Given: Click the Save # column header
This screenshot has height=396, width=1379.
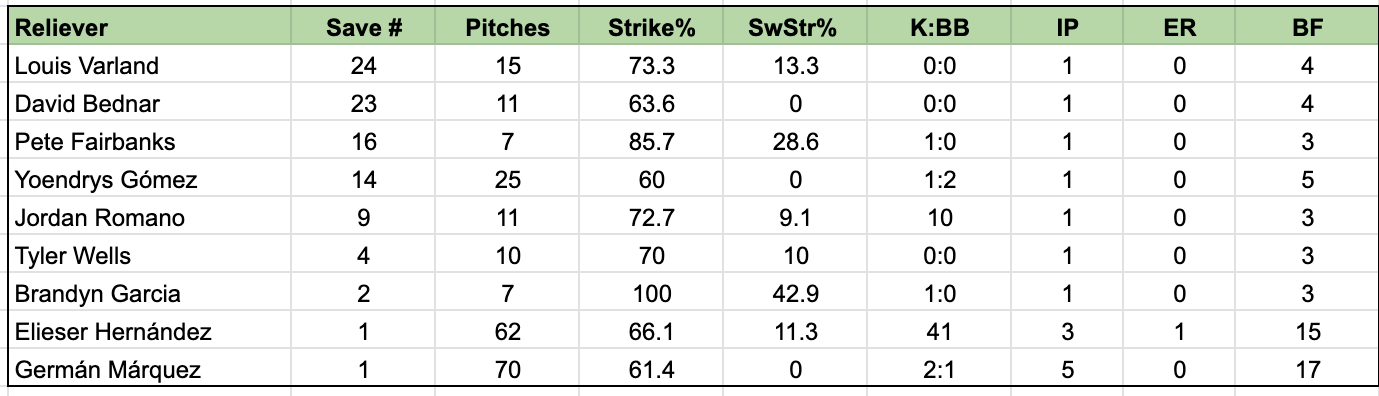Looking at the screenshot, I should coord(364,28).
